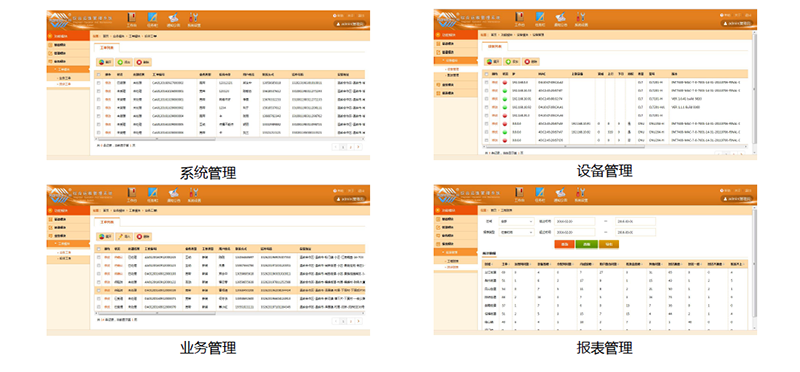Image resolution: width=800 pixels, height=372 pixels.
Task: Select the list tab in 系统管理 panel
Action: point(106,47)
